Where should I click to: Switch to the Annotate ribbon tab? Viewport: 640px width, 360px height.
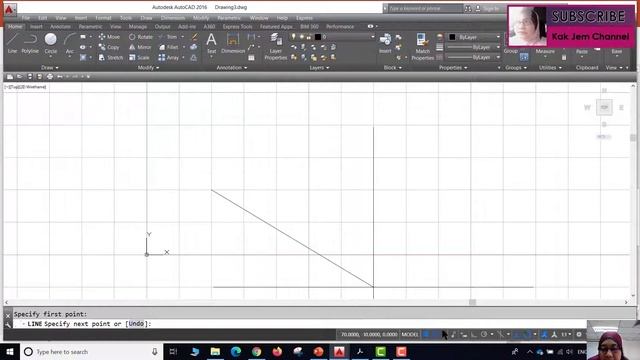click(x=60, y=27)
